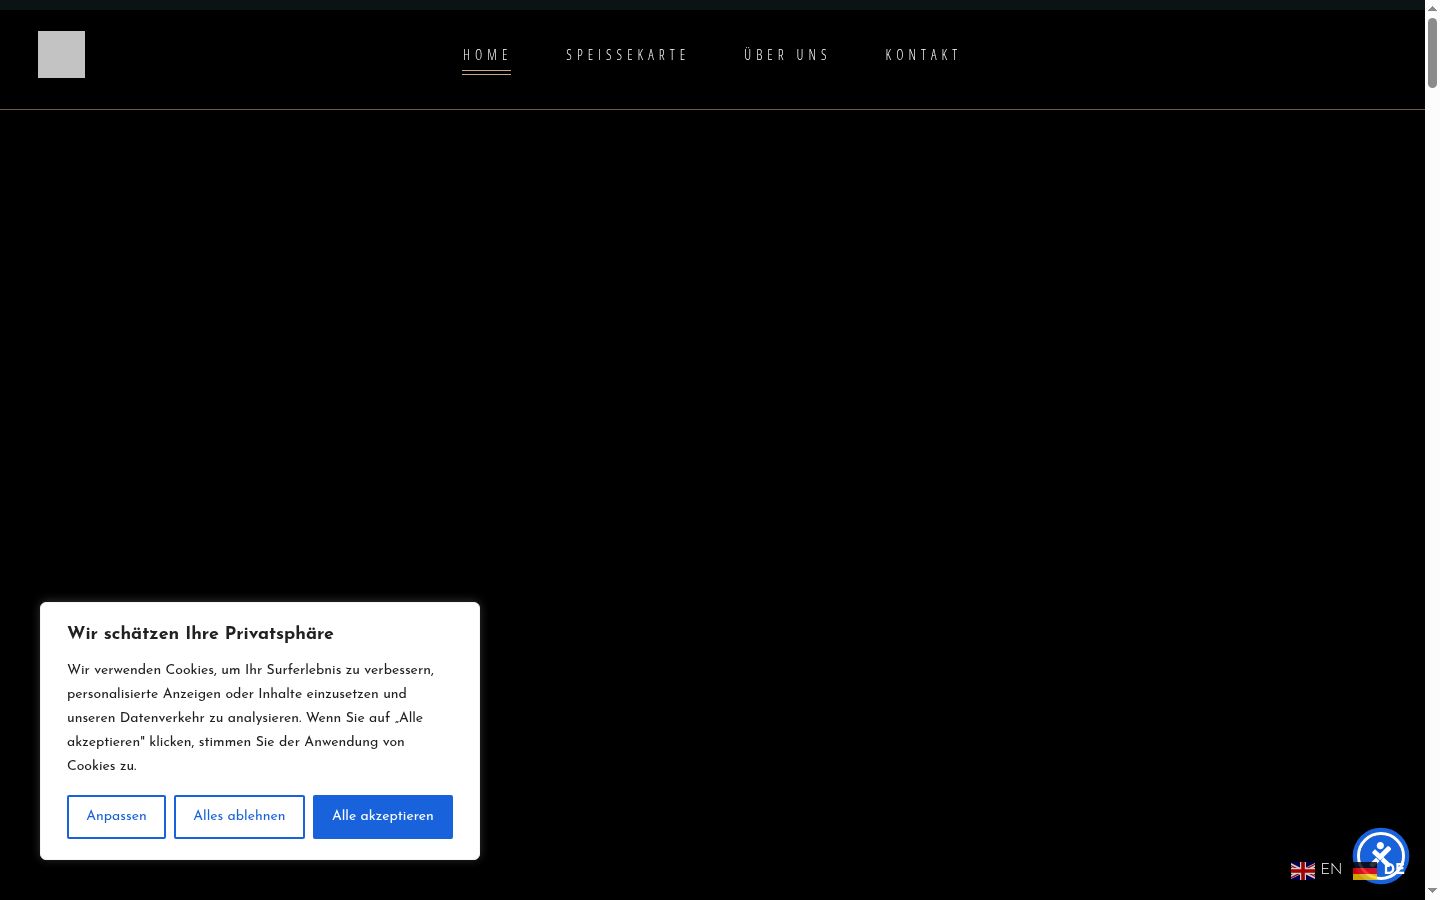
Task: Open the SPEISSEKARTE menu page
Action: tap(627, 55)
